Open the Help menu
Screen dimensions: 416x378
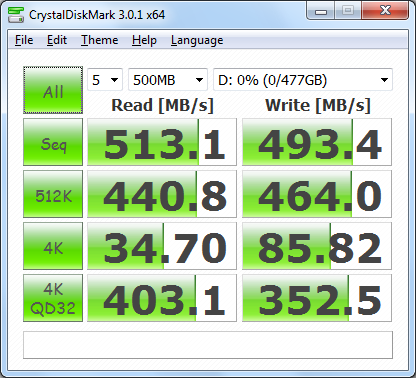click(144, 40)
